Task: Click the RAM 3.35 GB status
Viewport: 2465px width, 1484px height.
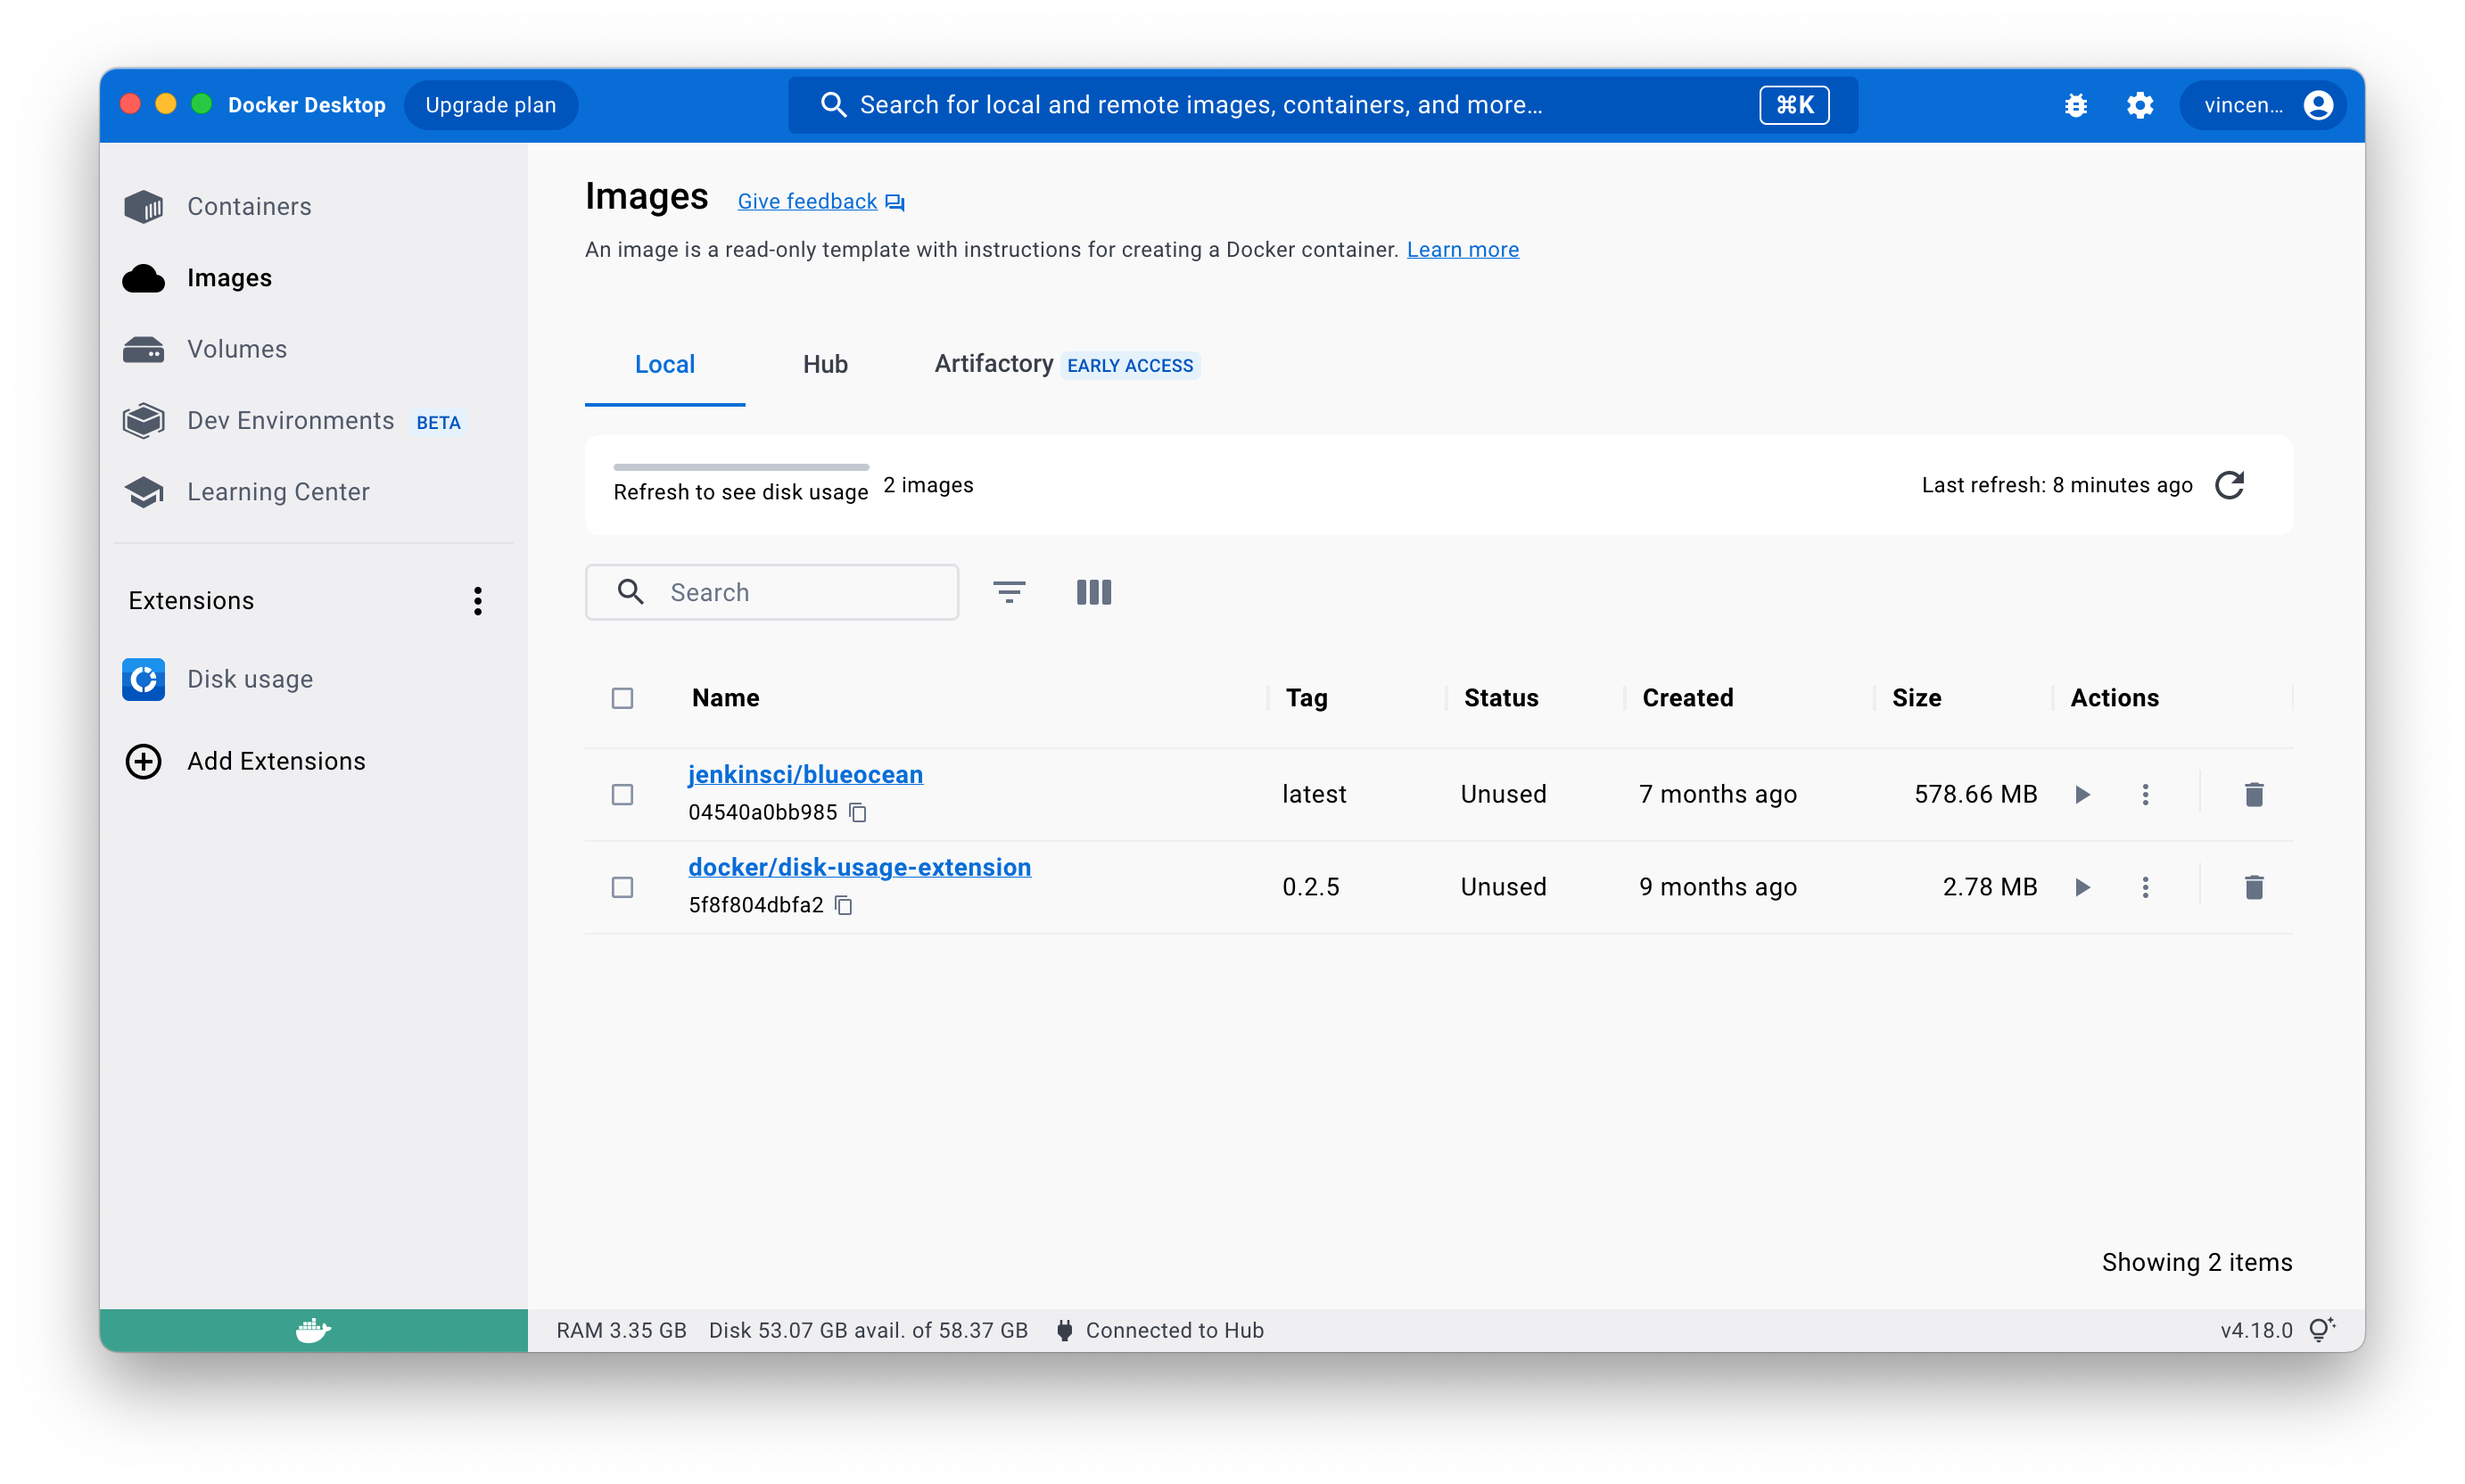Action: tap(621, 1330)
